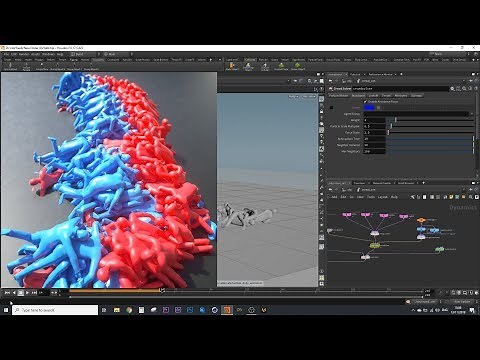Click the Neighbor Distance value field
Screen dimensions: 480x360
point(375,145)
